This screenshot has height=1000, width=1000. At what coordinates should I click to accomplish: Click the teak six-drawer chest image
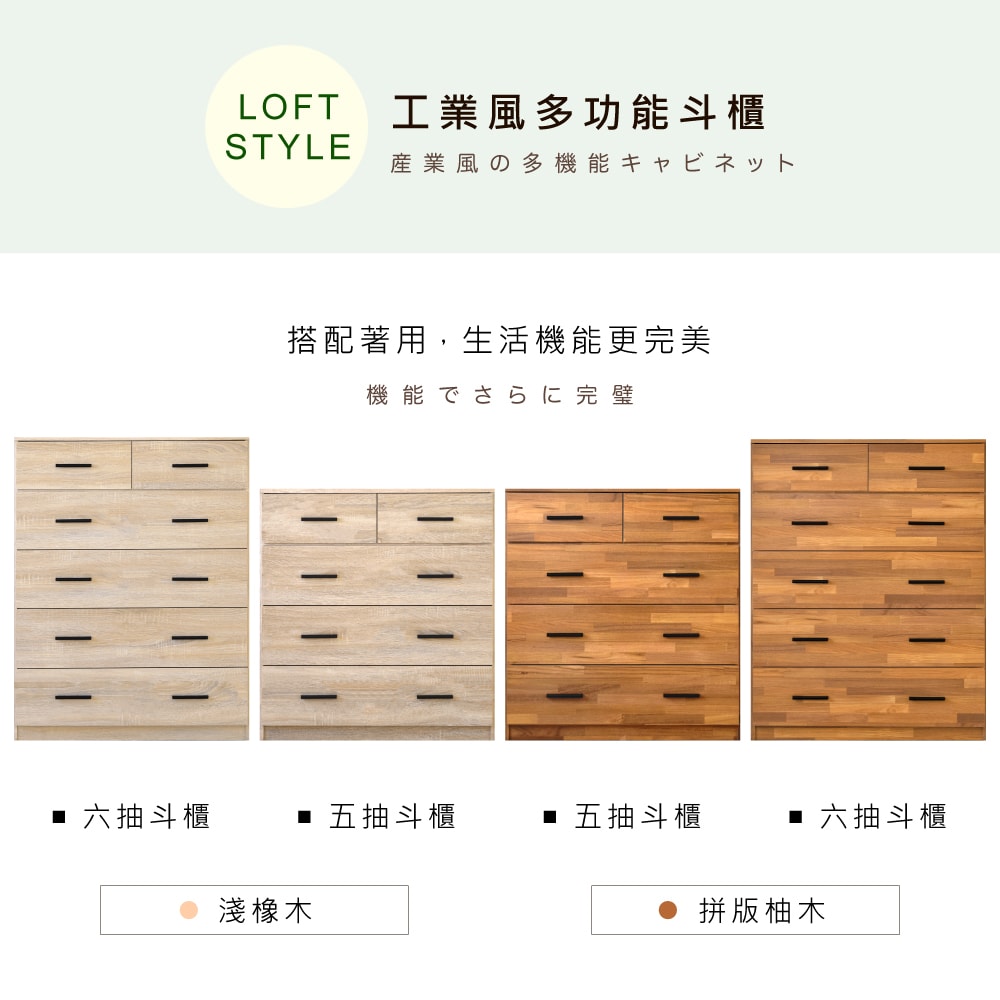(868, 590)
